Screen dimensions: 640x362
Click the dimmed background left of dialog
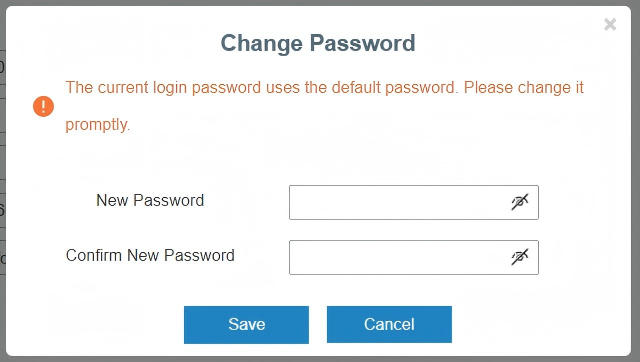[2, 181]
